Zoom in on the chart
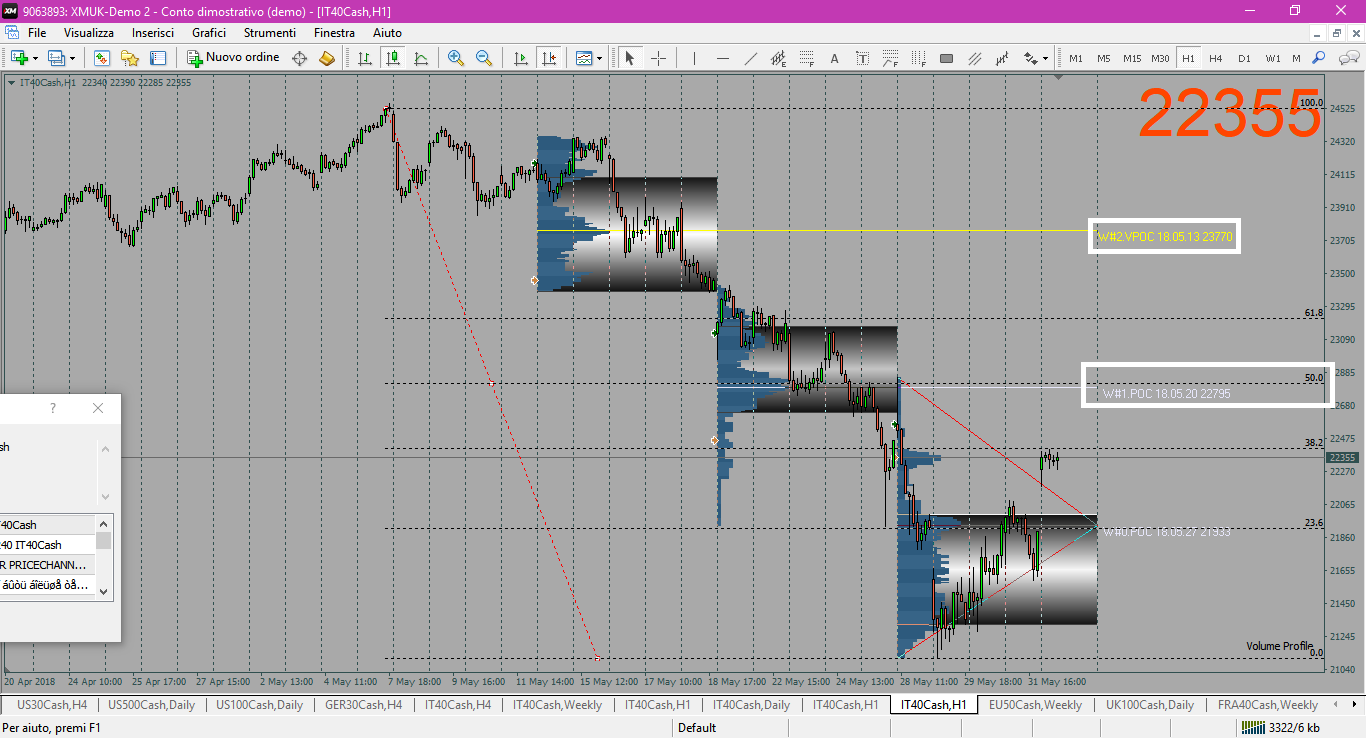This screenshot has height=738, width=1366. pos(456,58)
